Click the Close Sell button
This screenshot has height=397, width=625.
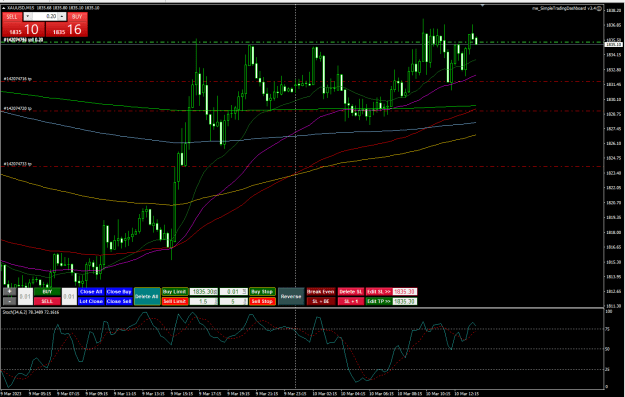[x=119, y=301]
